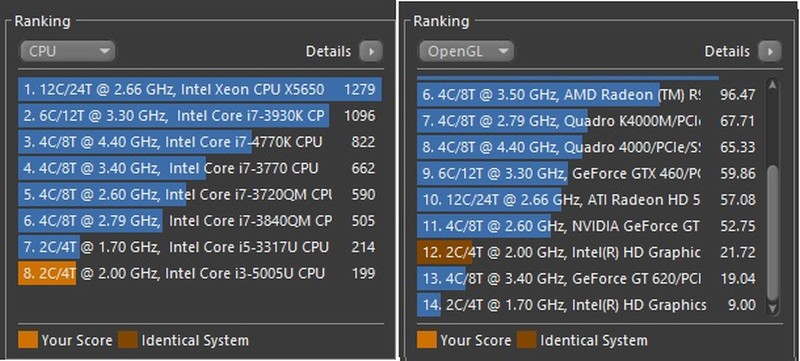Image resolution: width=800 pixels, height=361 pixels.
Task: Open the OpenGL ranking dropdown
Action: point(466,51)
